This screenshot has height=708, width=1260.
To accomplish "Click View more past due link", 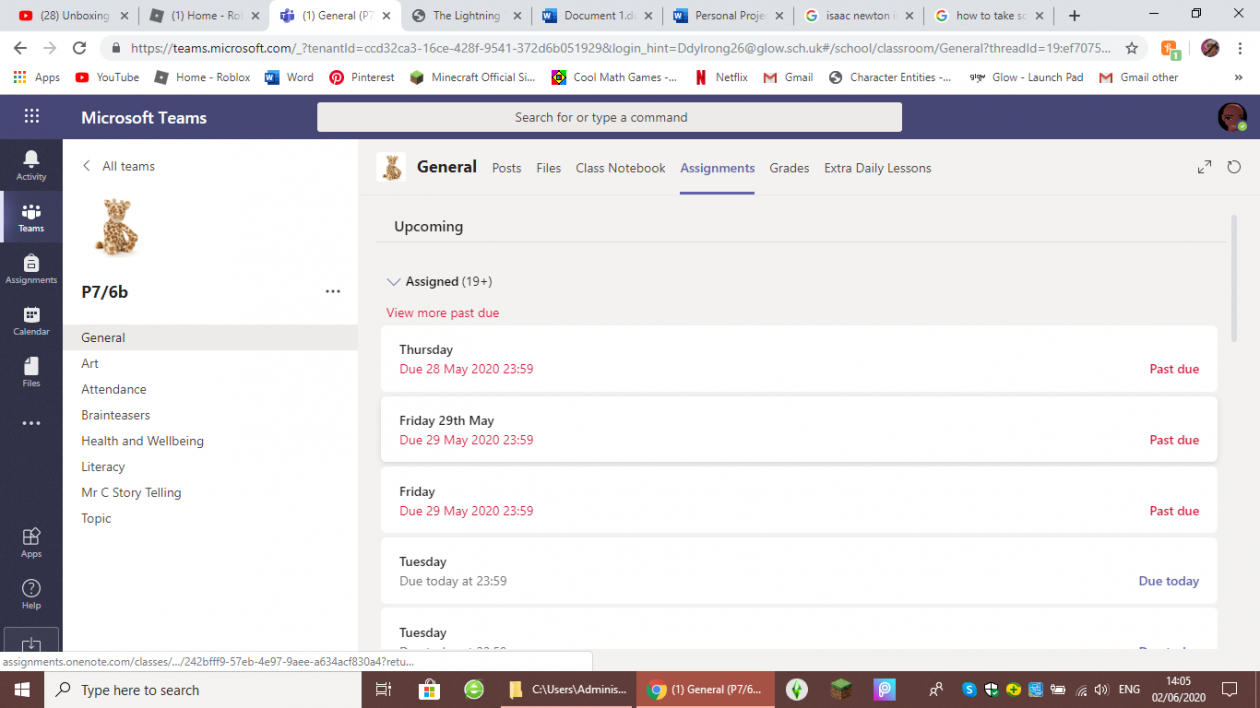I will [x=442, y=313].
